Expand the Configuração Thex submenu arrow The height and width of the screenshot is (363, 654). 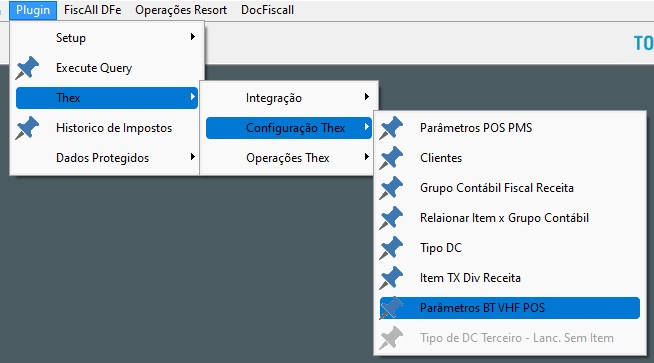coord(366,126)
